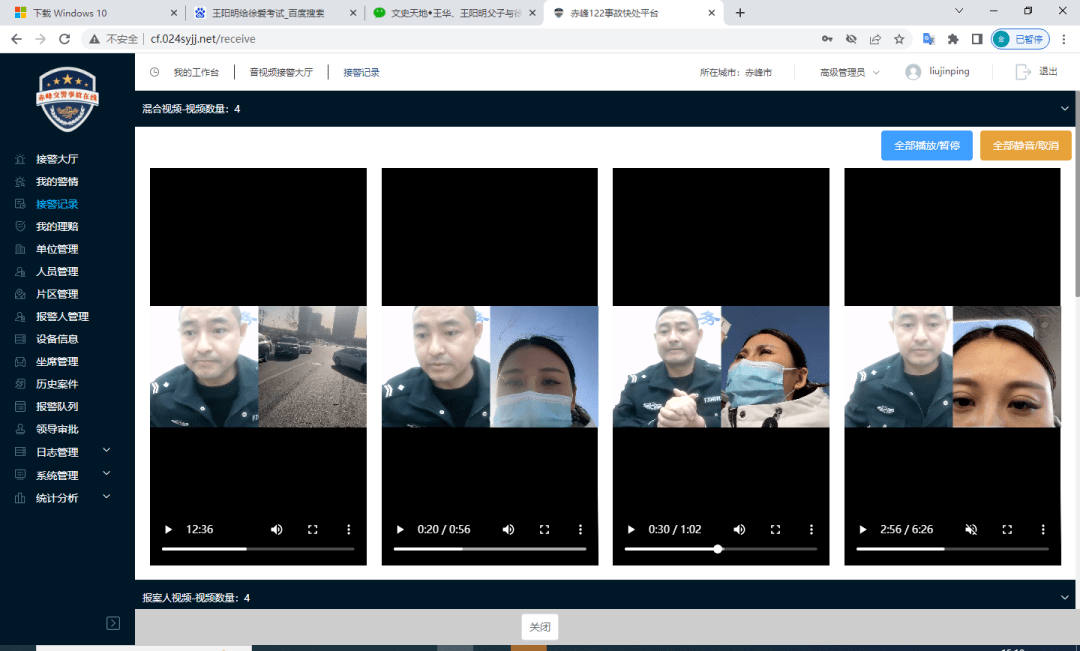The height and width of the screenshot is (651, 1080).
Task: Click the 关闭 button at the bottom
Action: 540,627
